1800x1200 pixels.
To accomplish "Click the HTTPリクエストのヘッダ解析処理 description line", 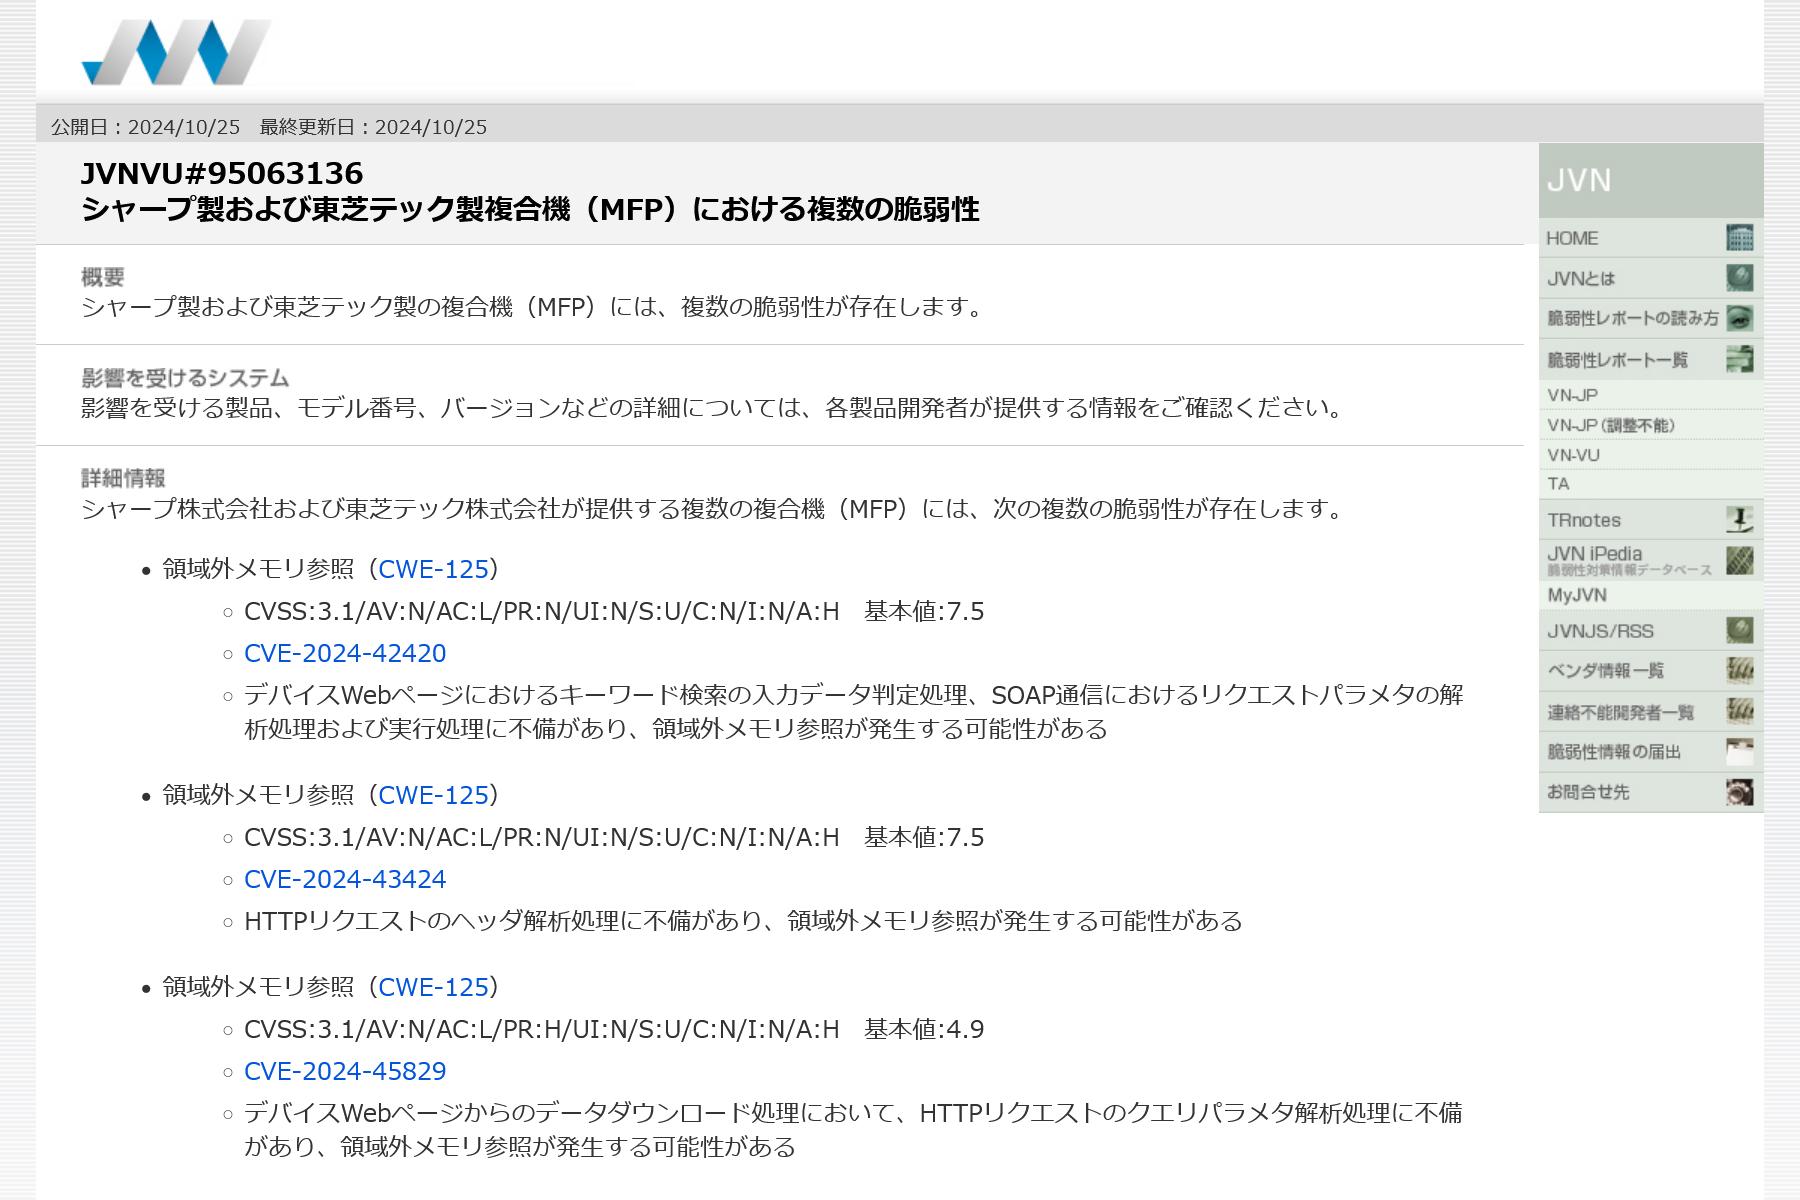I will pos(743,921).
